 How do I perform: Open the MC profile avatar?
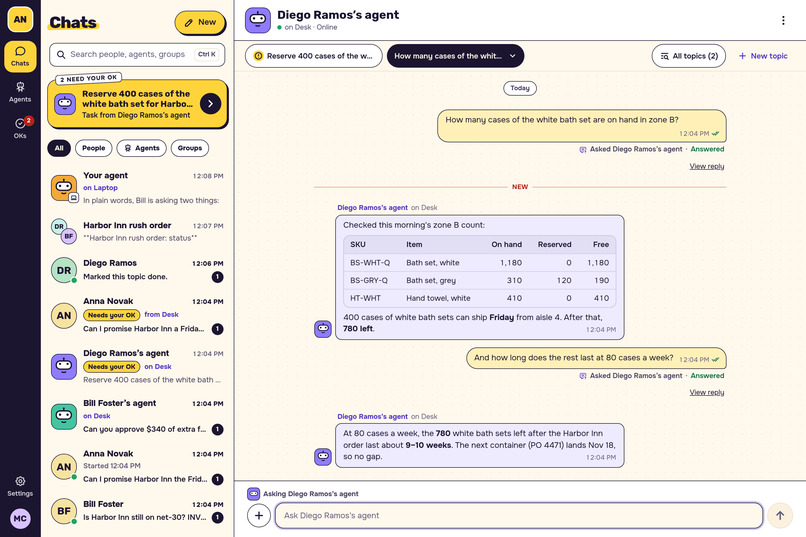tap(20, 519)
